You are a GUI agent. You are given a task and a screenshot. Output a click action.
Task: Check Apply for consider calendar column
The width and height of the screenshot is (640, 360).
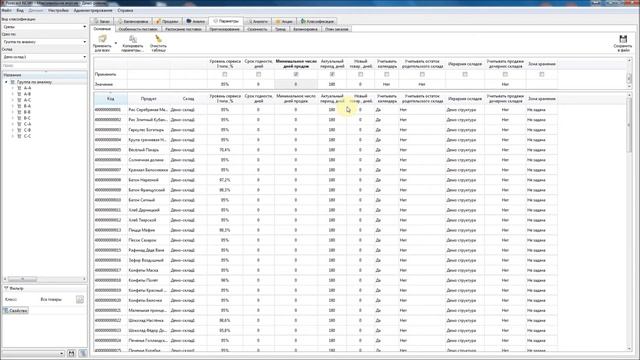[x=387, y=74]
